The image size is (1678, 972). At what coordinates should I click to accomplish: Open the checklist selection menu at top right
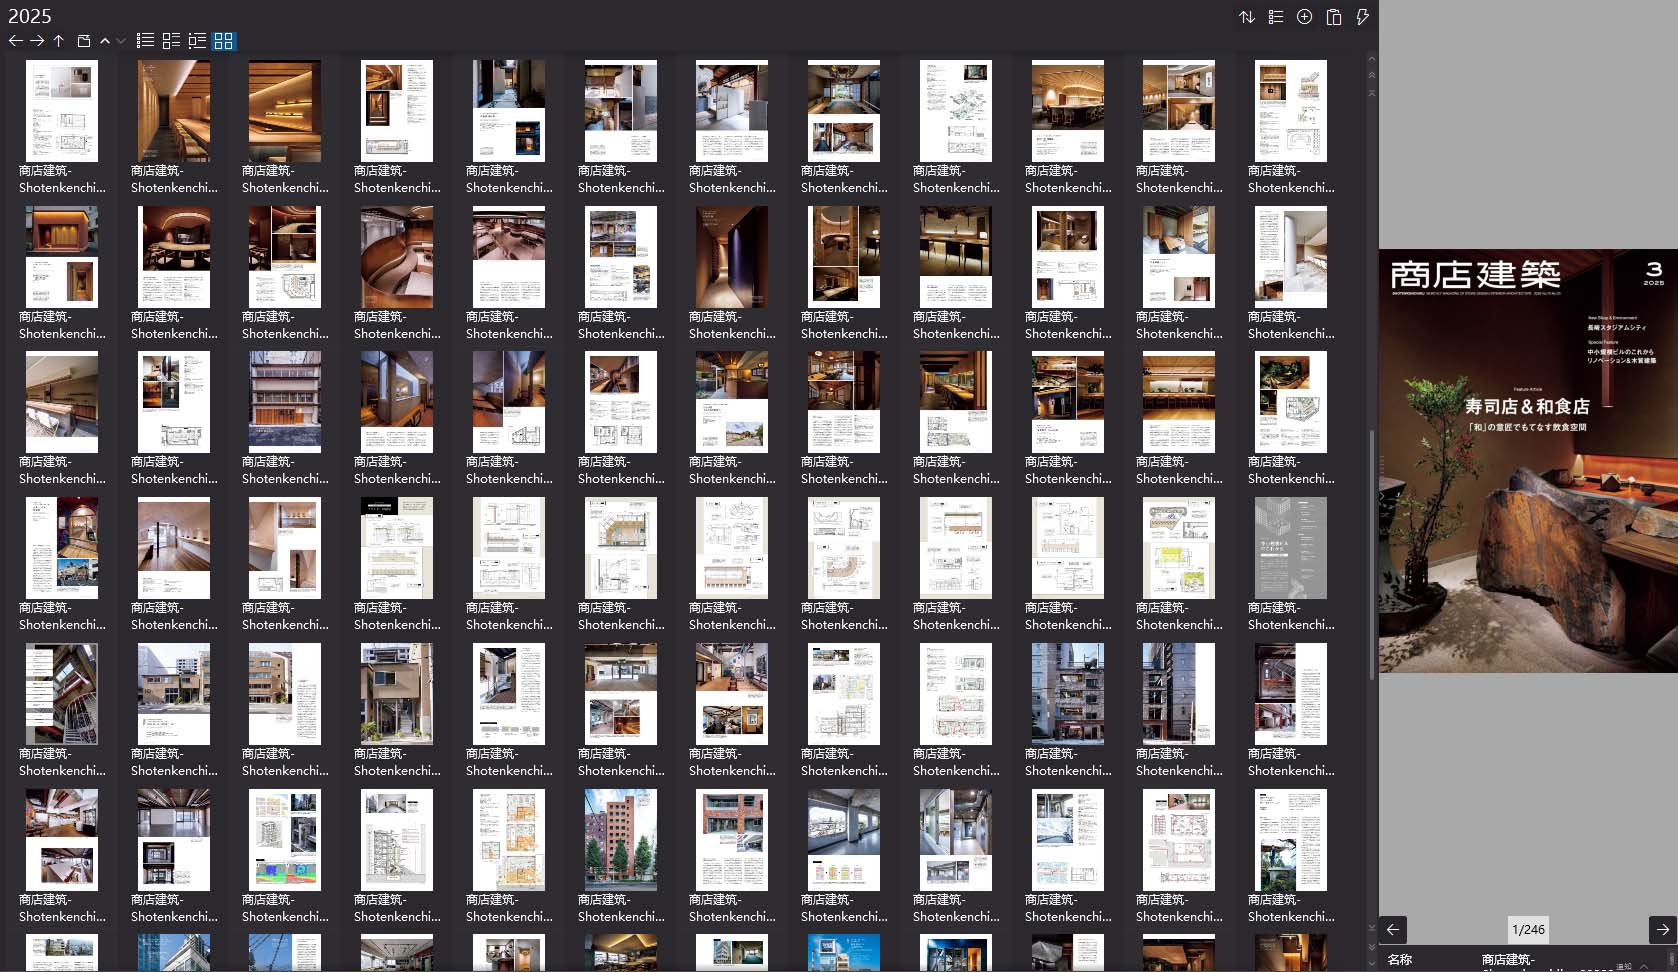[1276, 17]
